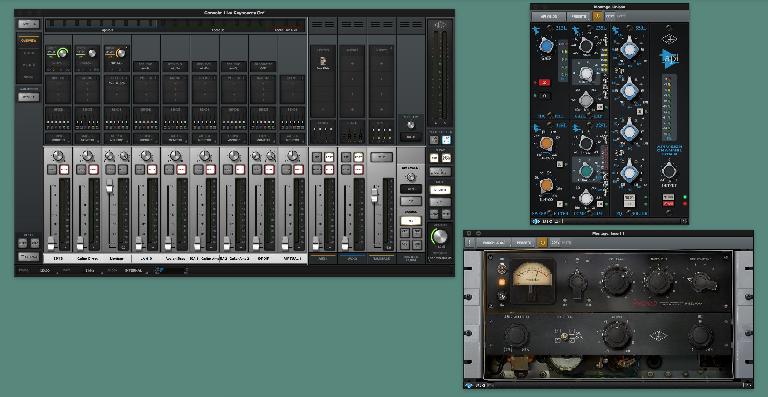Click the teal knob in API plugin

tap(586, 170)
